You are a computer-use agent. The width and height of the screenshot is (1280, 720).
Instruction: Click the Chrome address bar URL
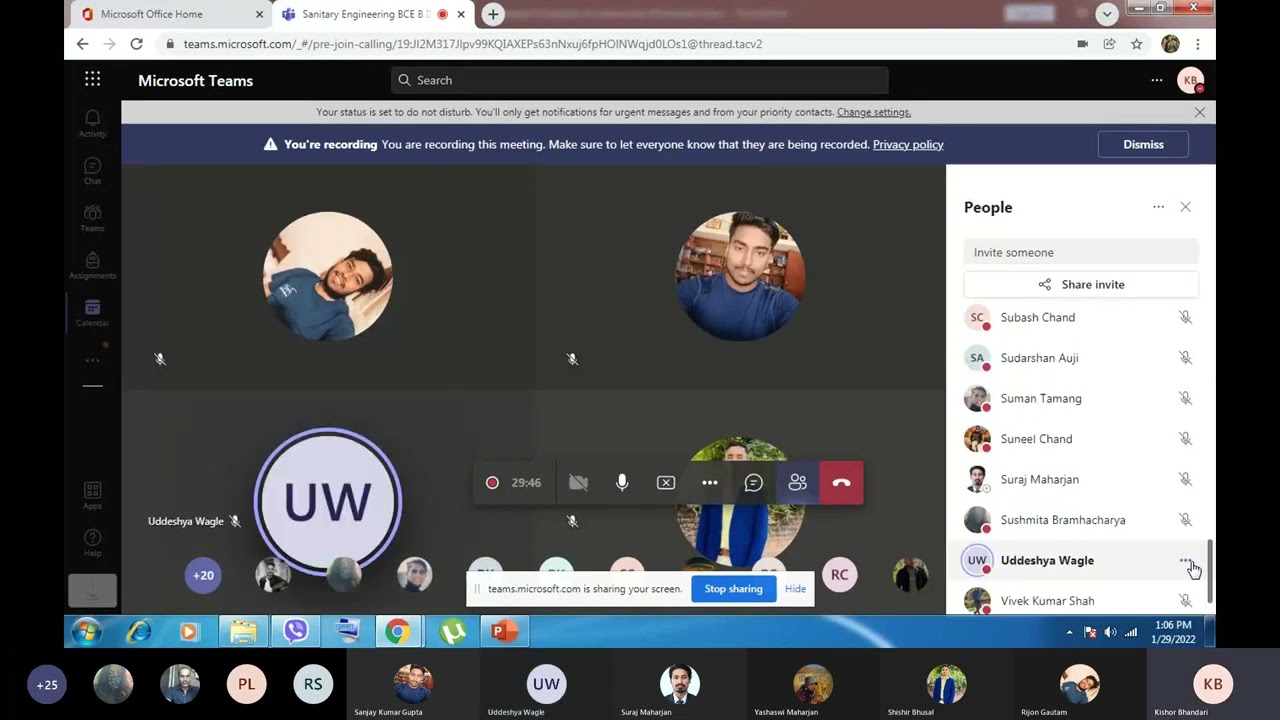pos(473,44)
